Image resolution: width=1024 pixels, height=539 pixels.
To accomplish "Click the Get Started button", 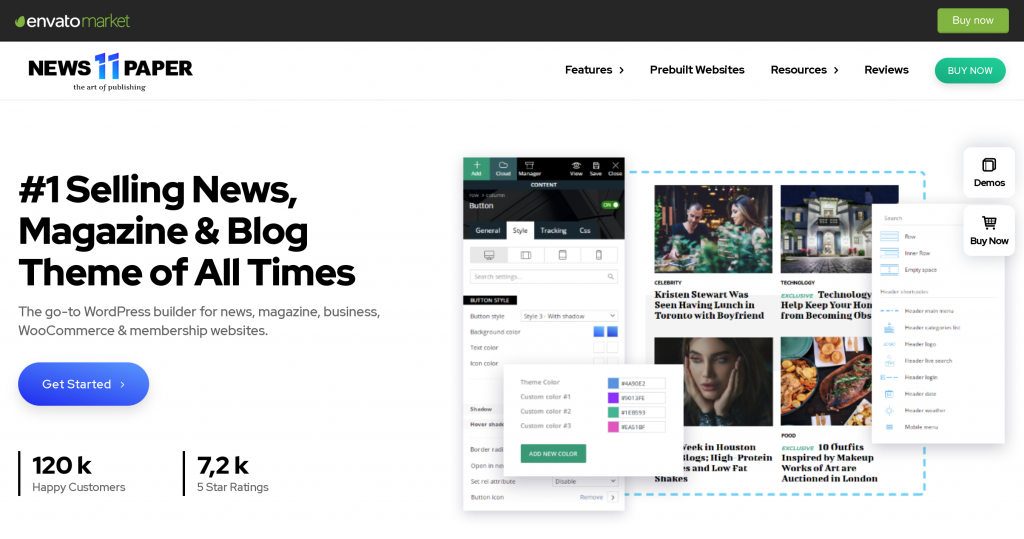I will click(x=84, y=384).
